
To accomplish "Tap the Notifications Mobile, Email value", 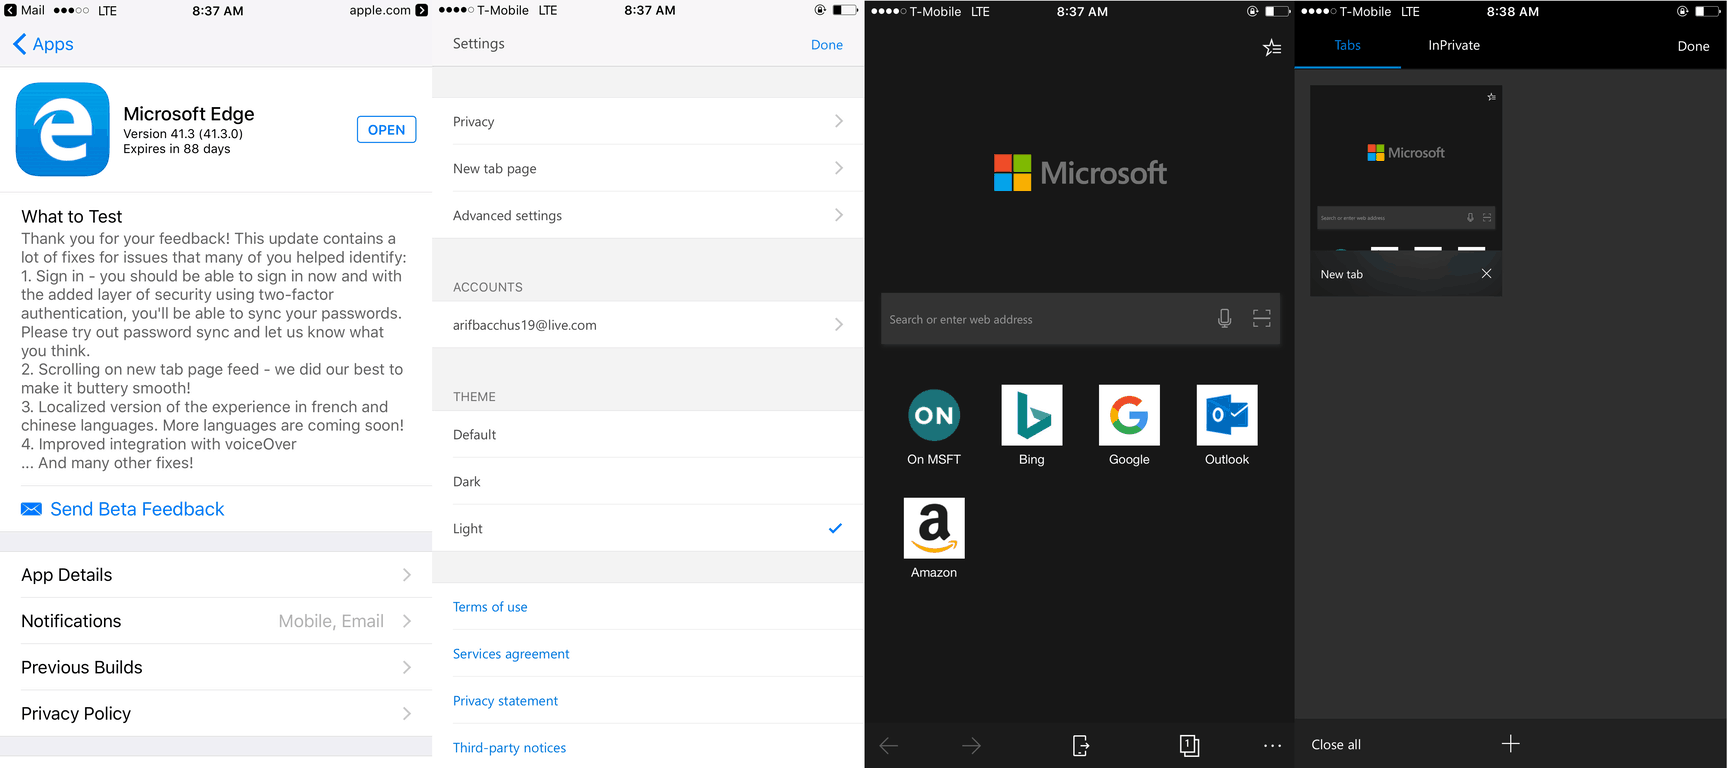I will point(331,621).
